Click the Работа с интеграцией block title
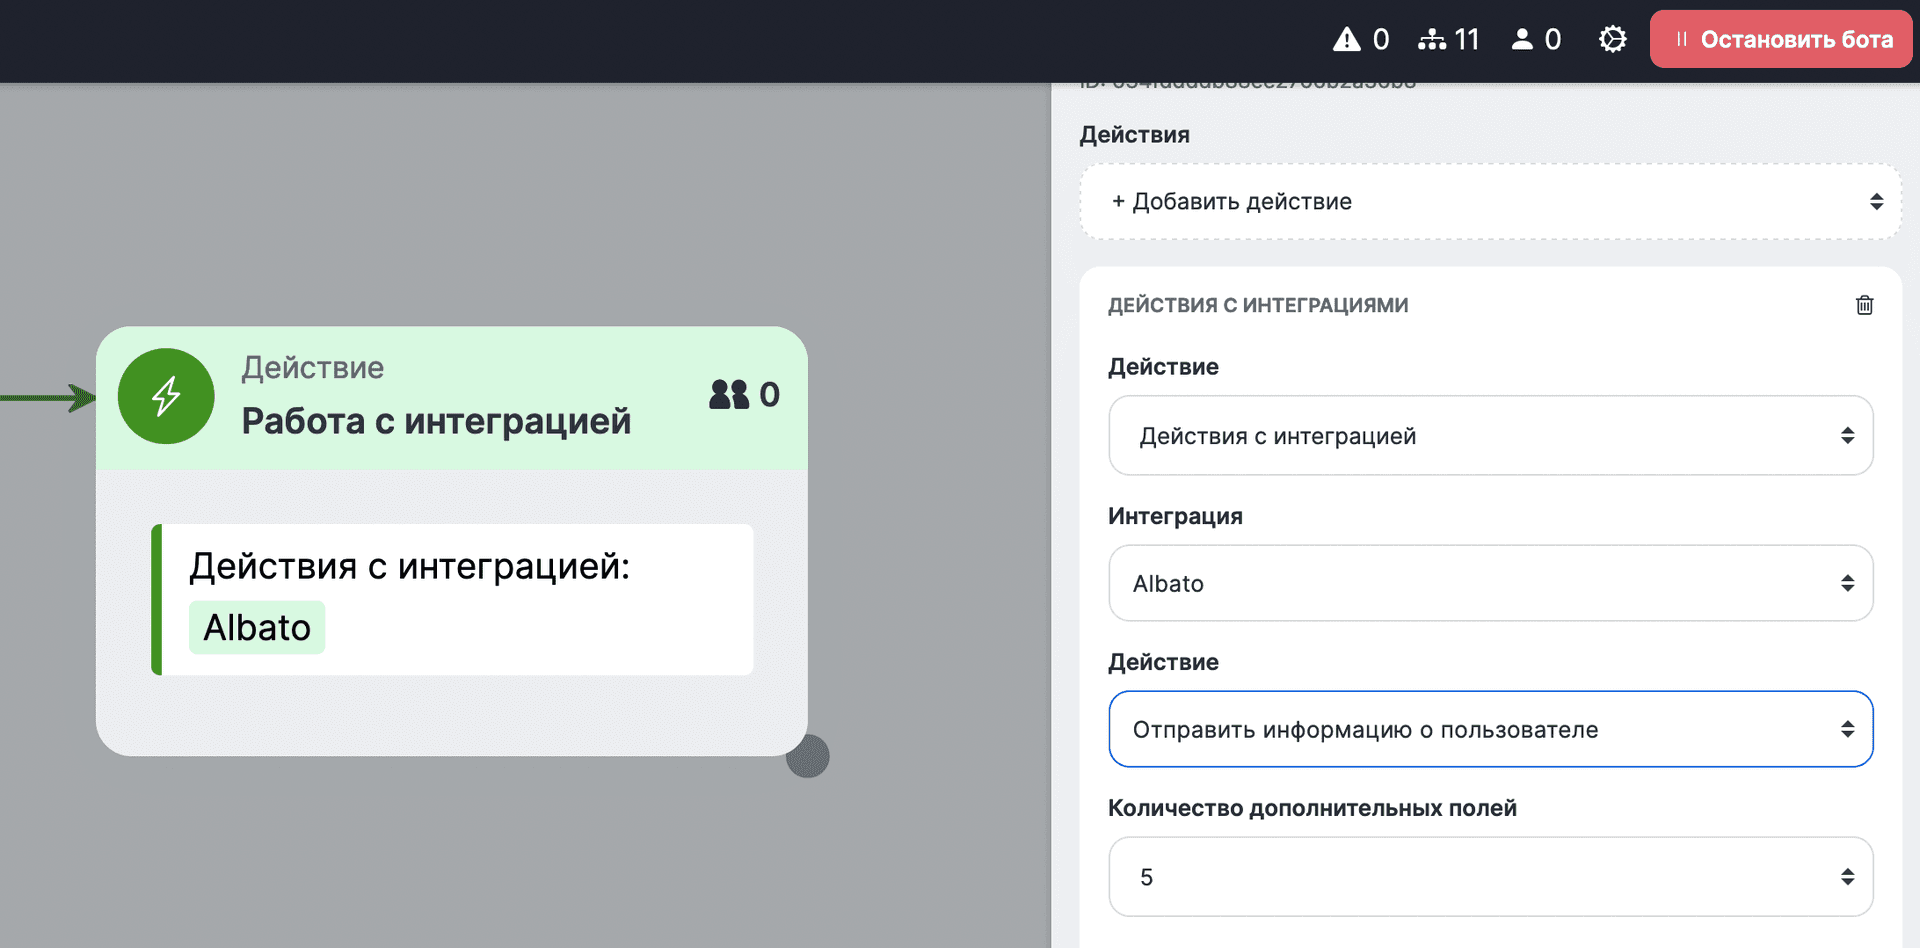This screenshot has height=948, width=1920. [436, 422]
